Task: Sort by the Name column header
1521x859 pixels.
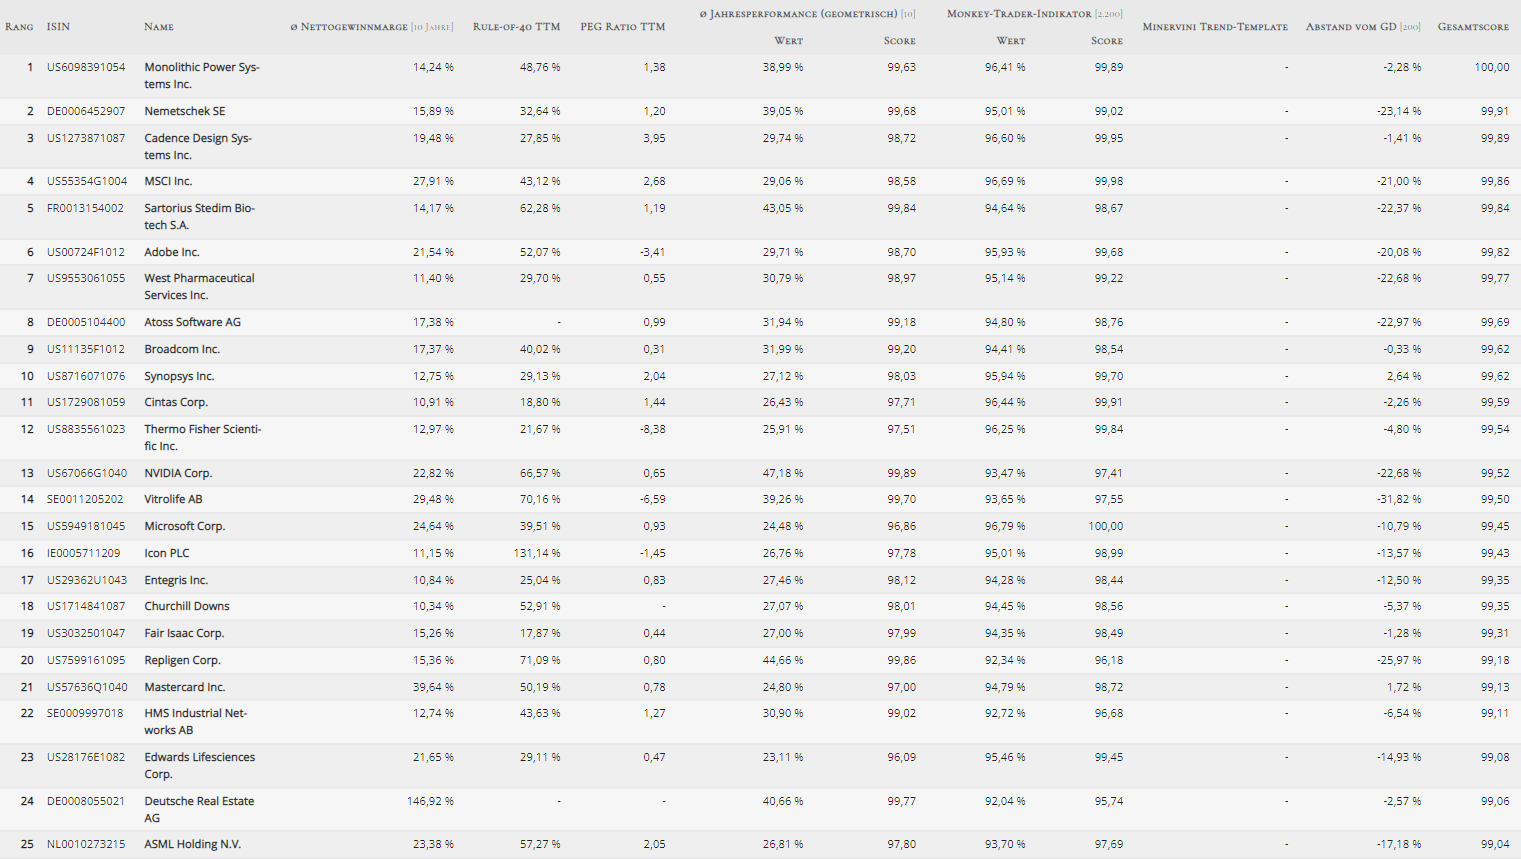Action: pyautogui.click(x=159, y=27)
